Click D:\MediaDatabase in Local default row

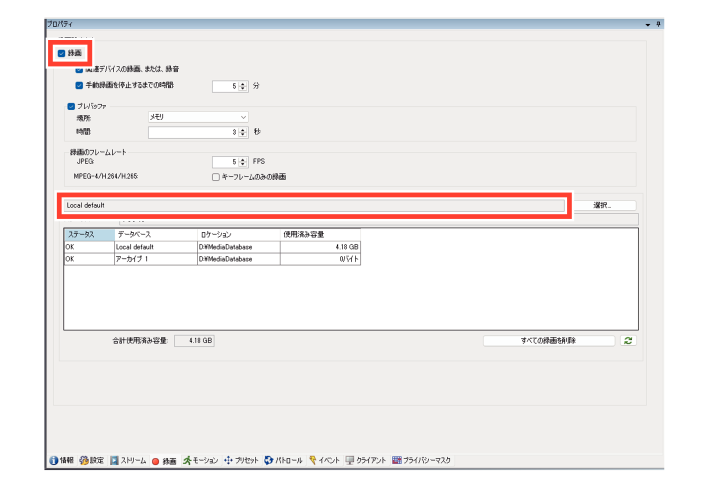tap(239, 247)
